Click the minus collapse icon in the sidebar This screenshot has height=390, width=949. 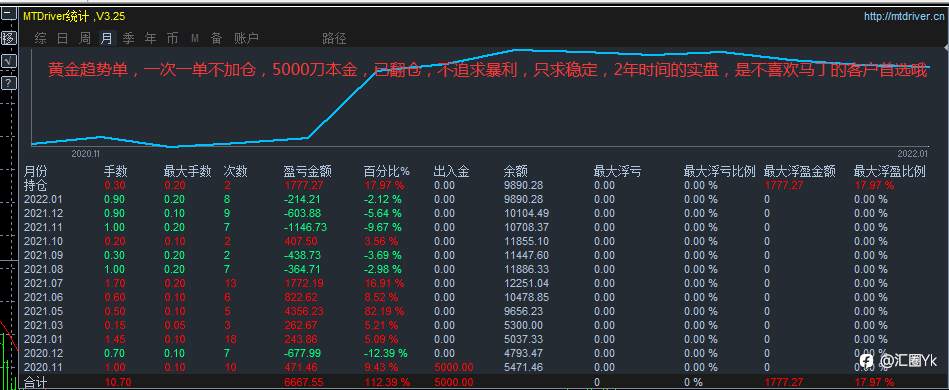(x=8, y=13)
